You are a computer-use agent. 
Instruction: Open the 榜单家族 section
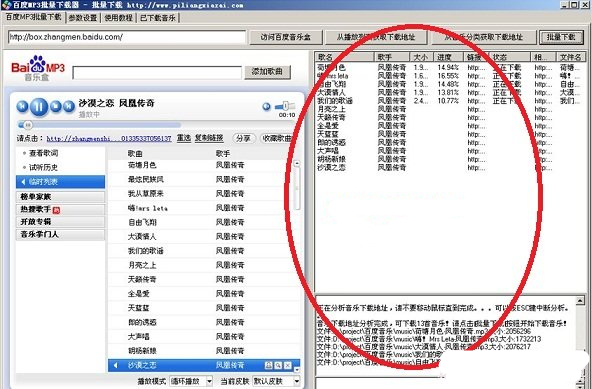[x=60, y=197]
